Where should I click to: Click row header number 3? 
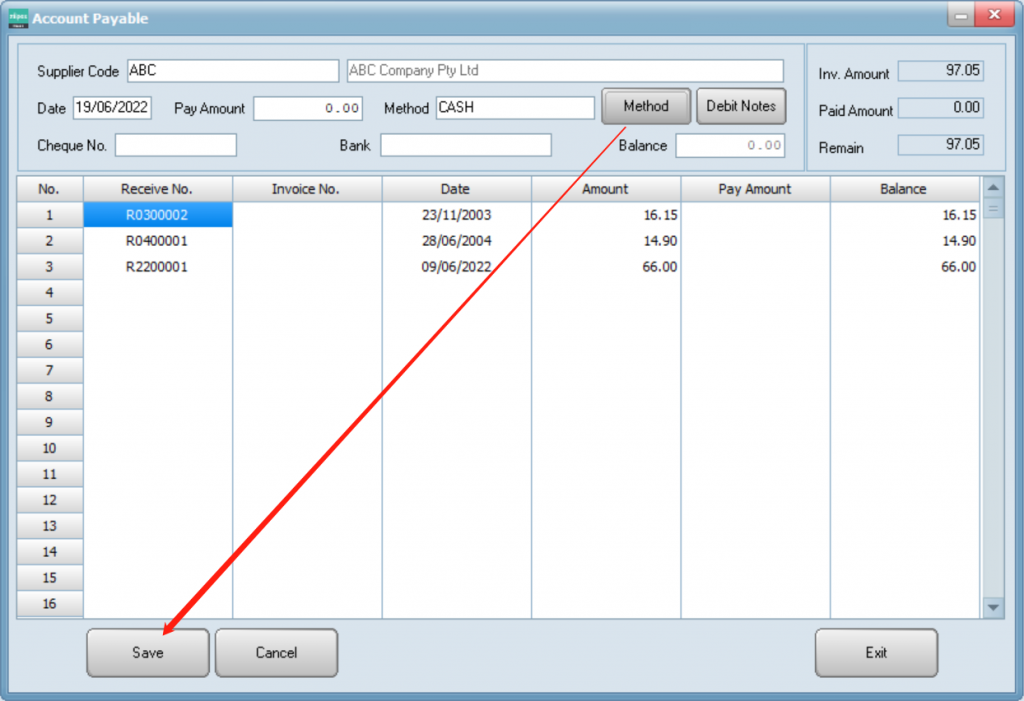click(x=49, y=267)
